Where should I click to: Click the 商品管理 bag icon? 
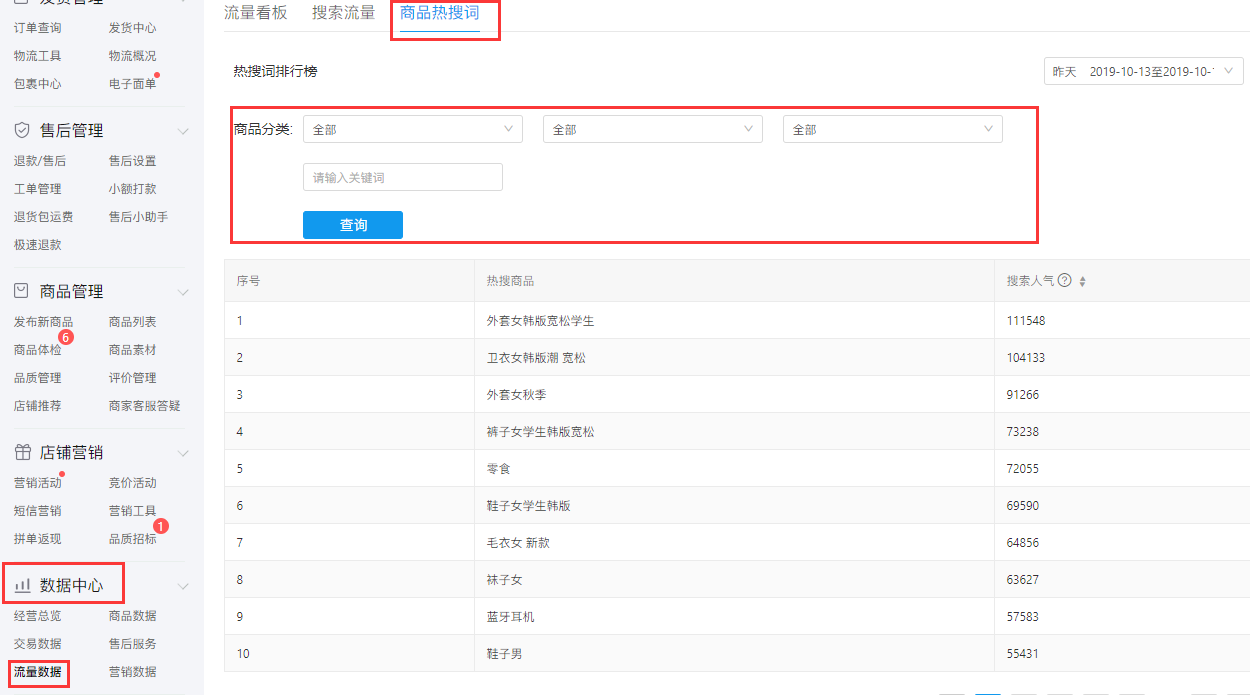[22, 291]
